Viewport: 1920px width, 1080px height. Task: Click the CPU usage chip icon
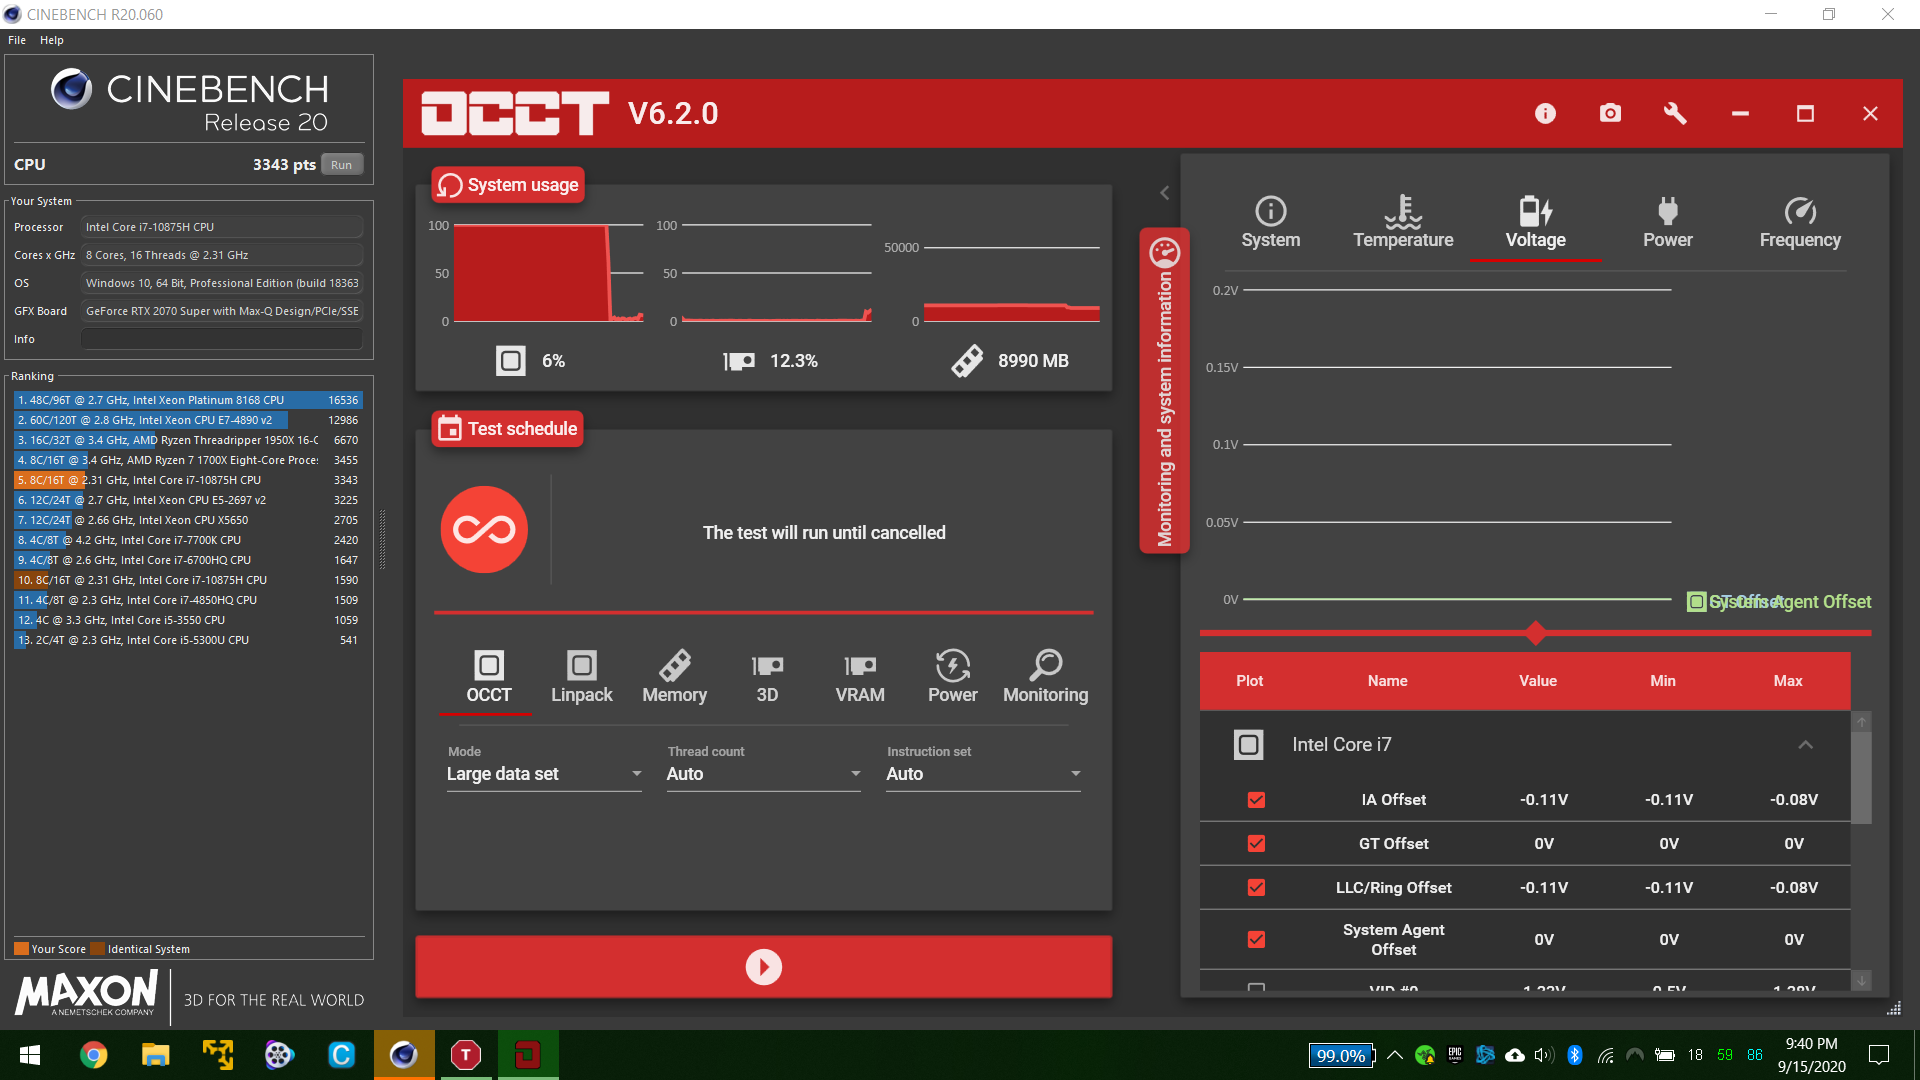pyautogui.click(x=510, y=361)
